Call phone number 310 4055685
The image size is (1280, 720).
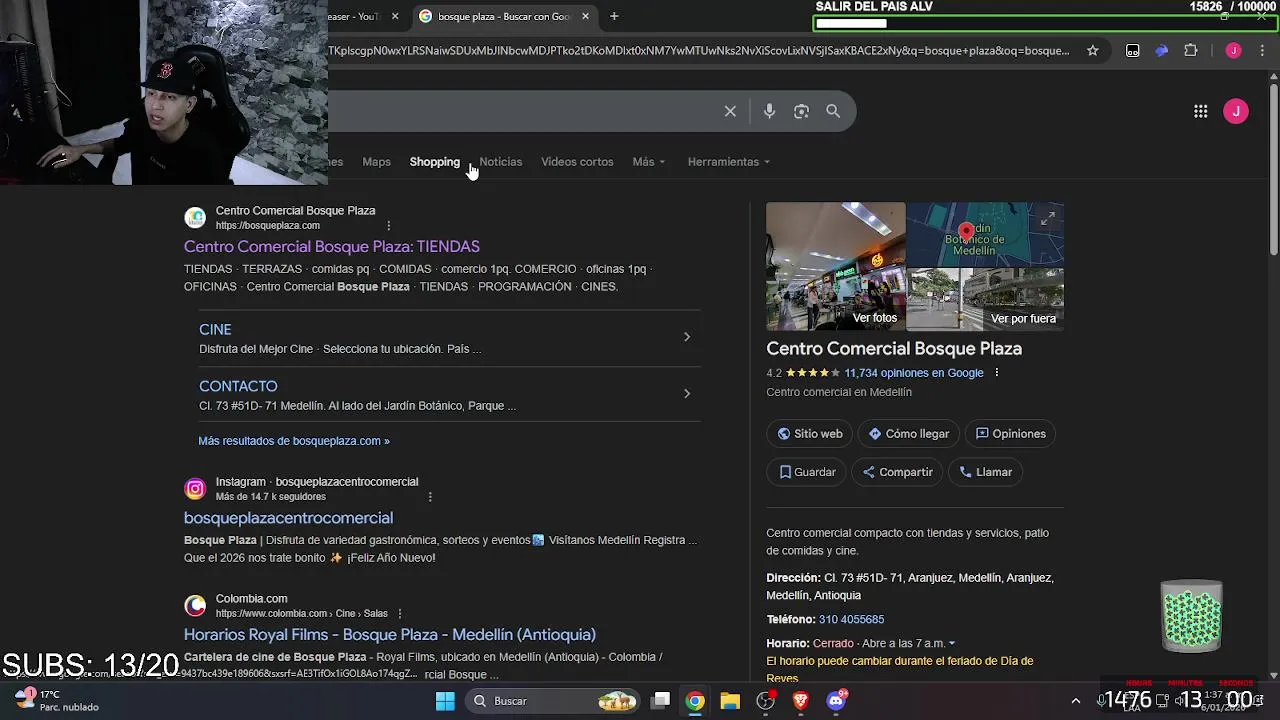point(851,619)
